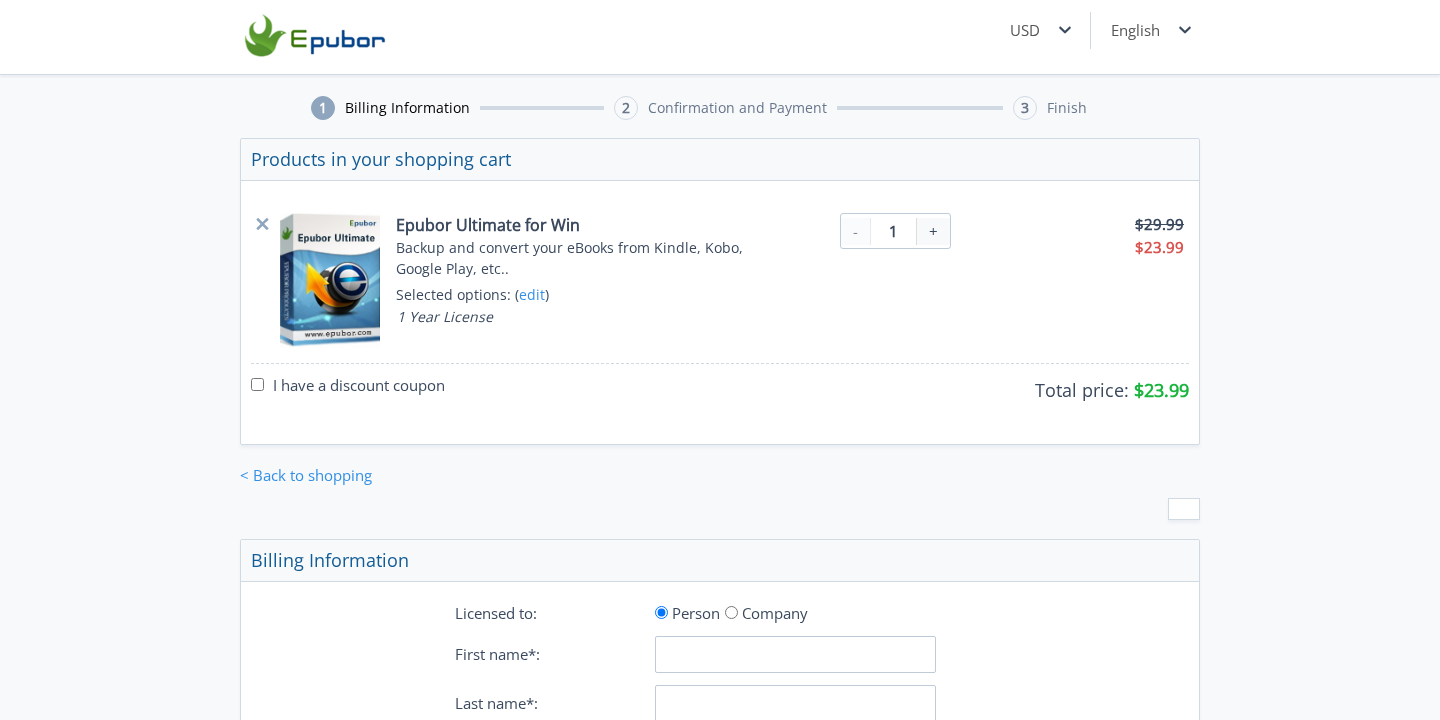This screenshot has width=1440, height=720.
Task: Click the Products in your shopping cart heading
Action: tap(381, 160)
